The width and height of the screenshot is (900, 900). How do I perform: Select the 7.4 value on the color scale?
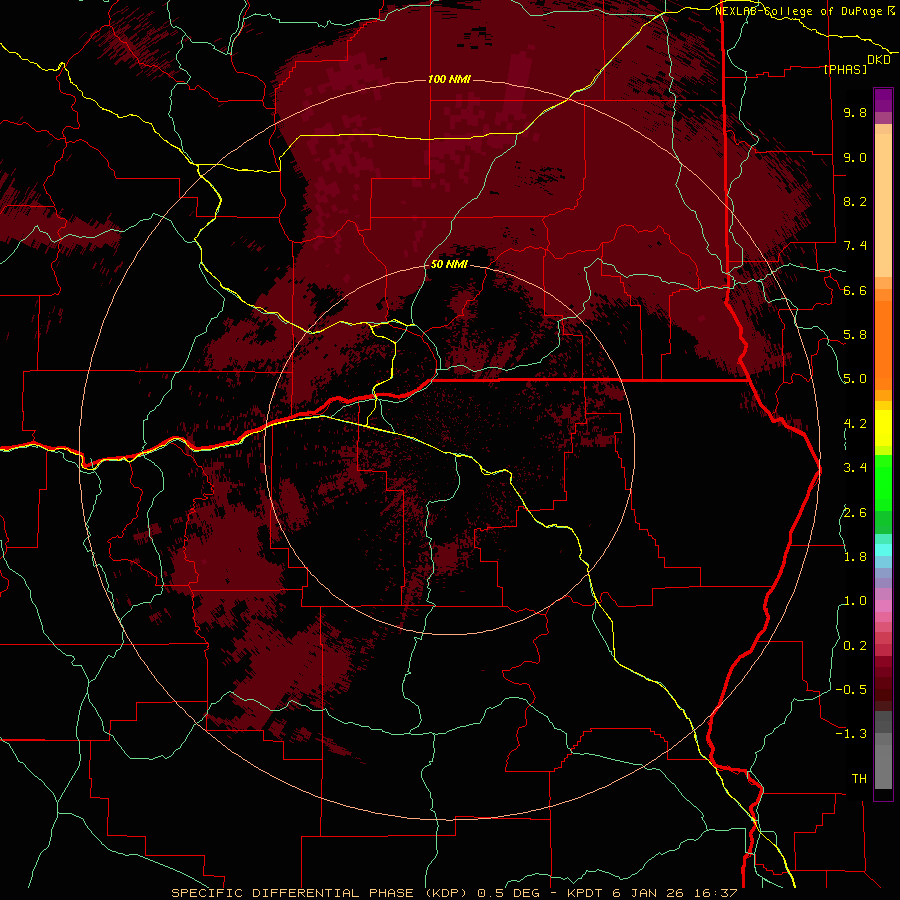855,246
